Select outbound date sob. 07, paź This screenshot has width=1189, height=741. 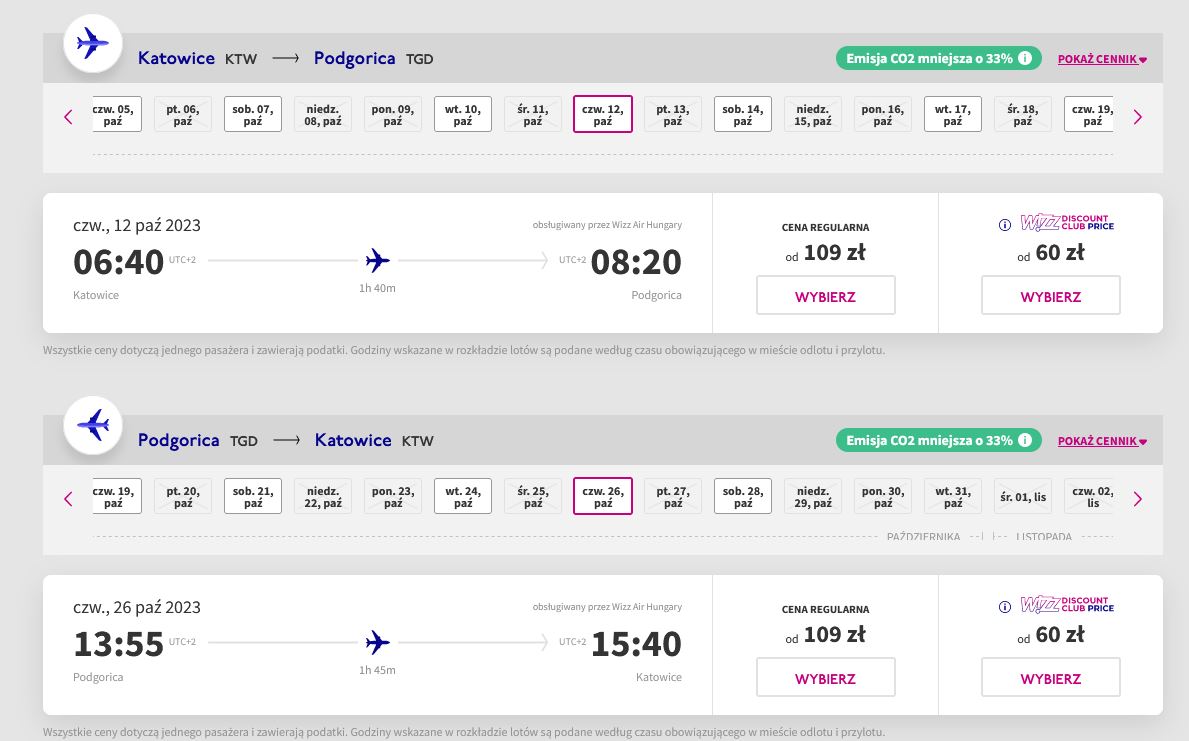(253, 115)
